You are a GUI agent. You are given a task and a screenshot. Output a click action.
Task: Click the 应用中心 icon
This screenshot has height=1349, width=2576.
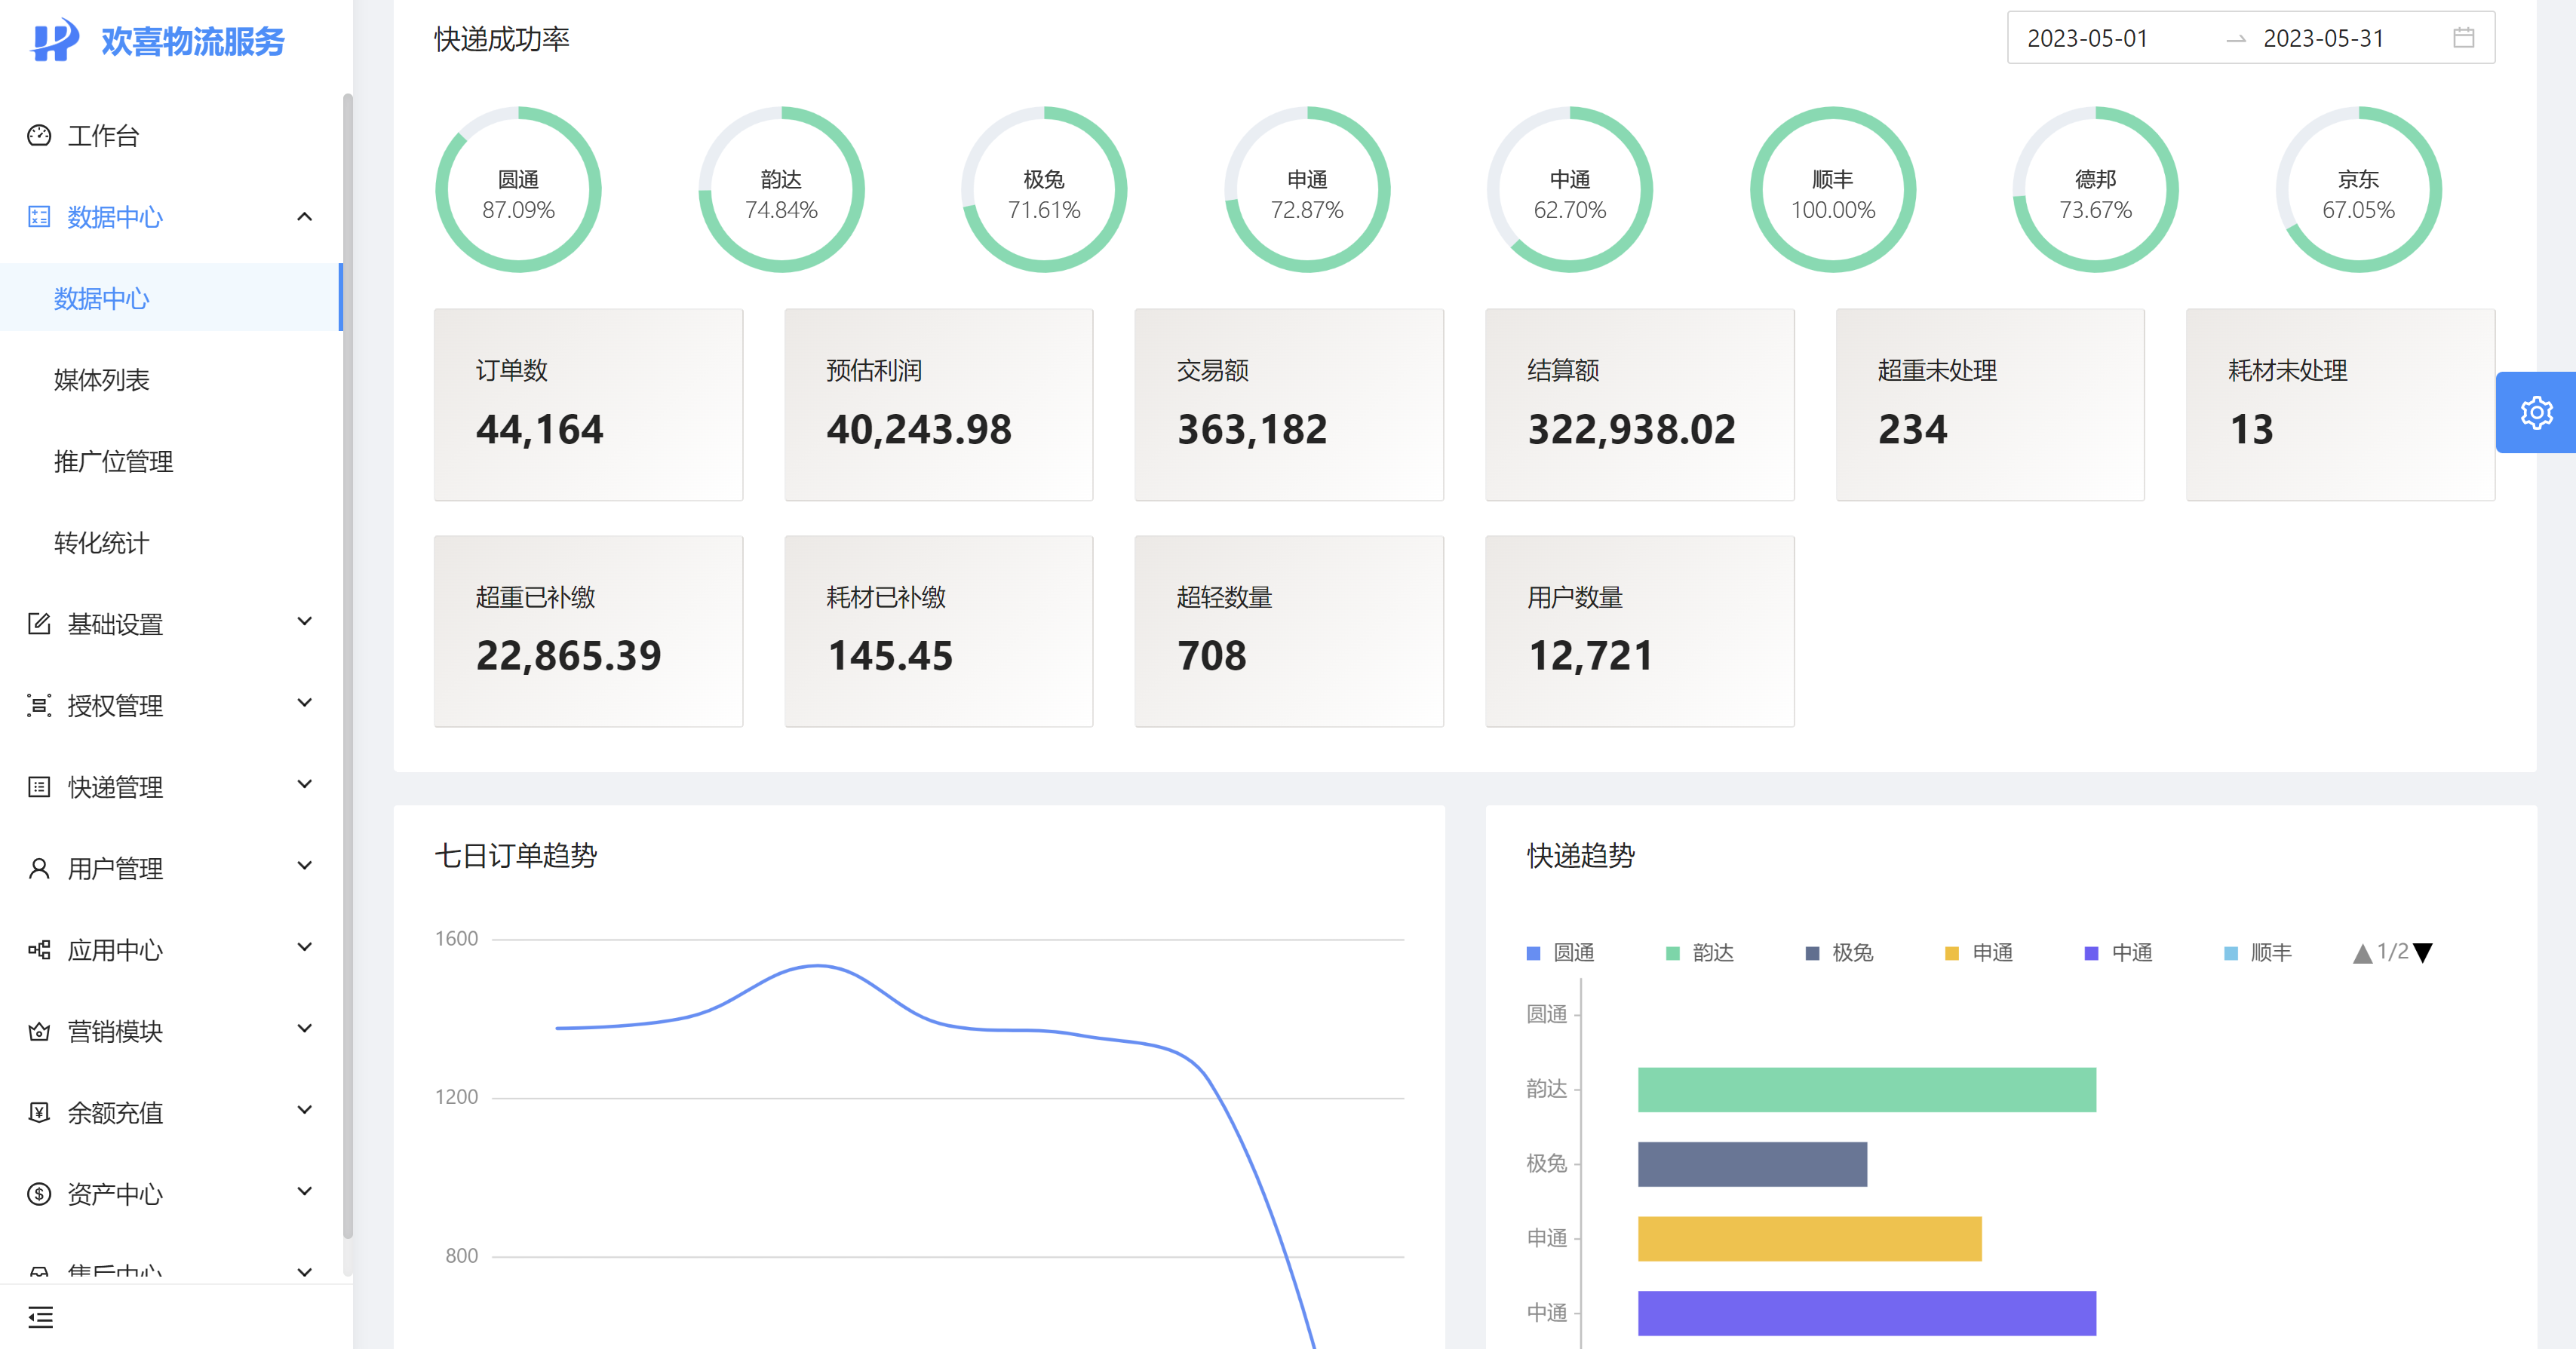(x=39, y=949)
